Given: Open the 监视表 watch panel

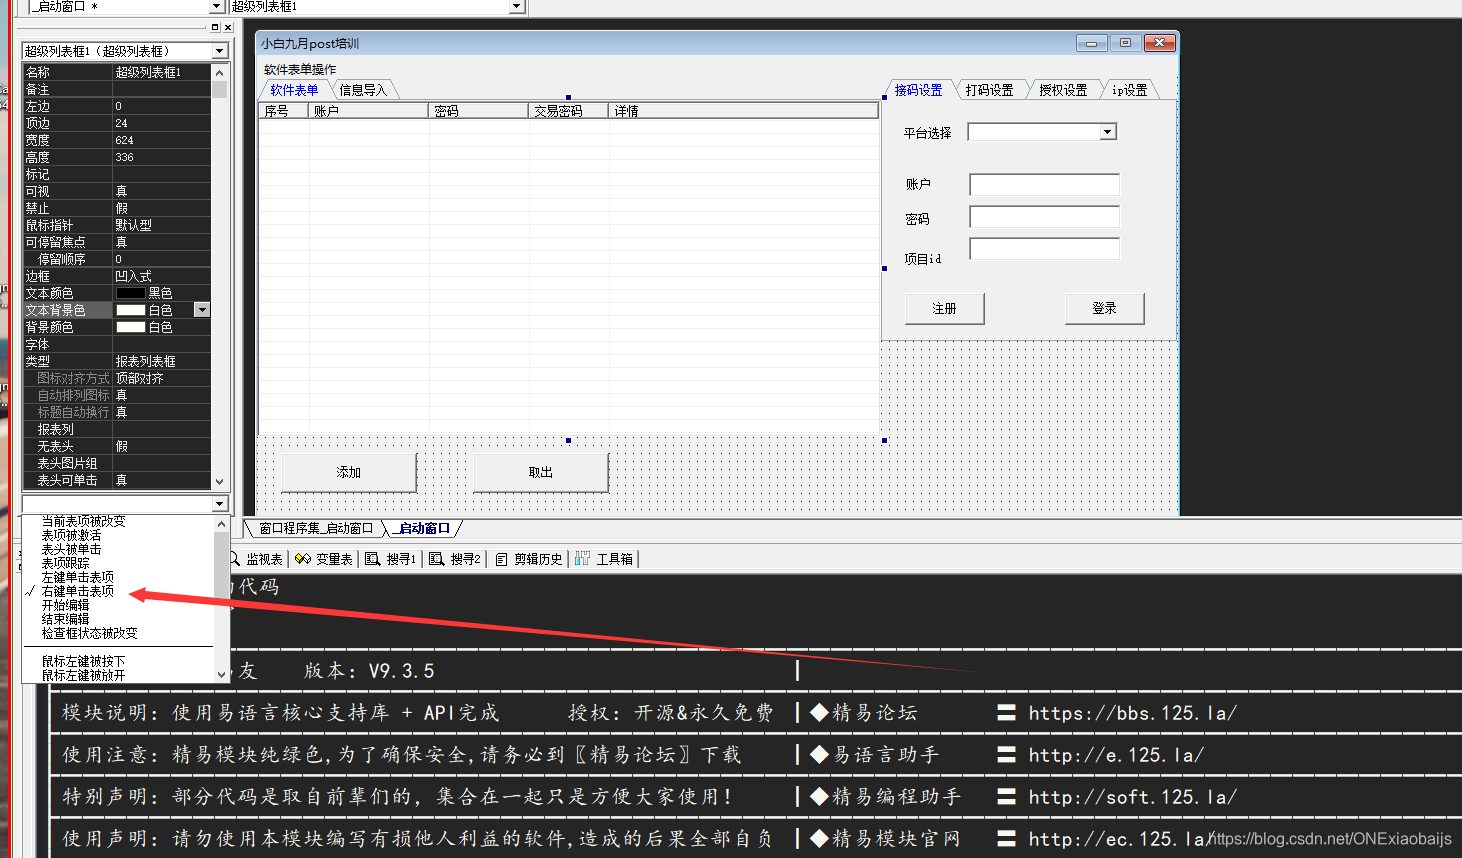Looking at the screenshot, I should click(x=258, y=559).
